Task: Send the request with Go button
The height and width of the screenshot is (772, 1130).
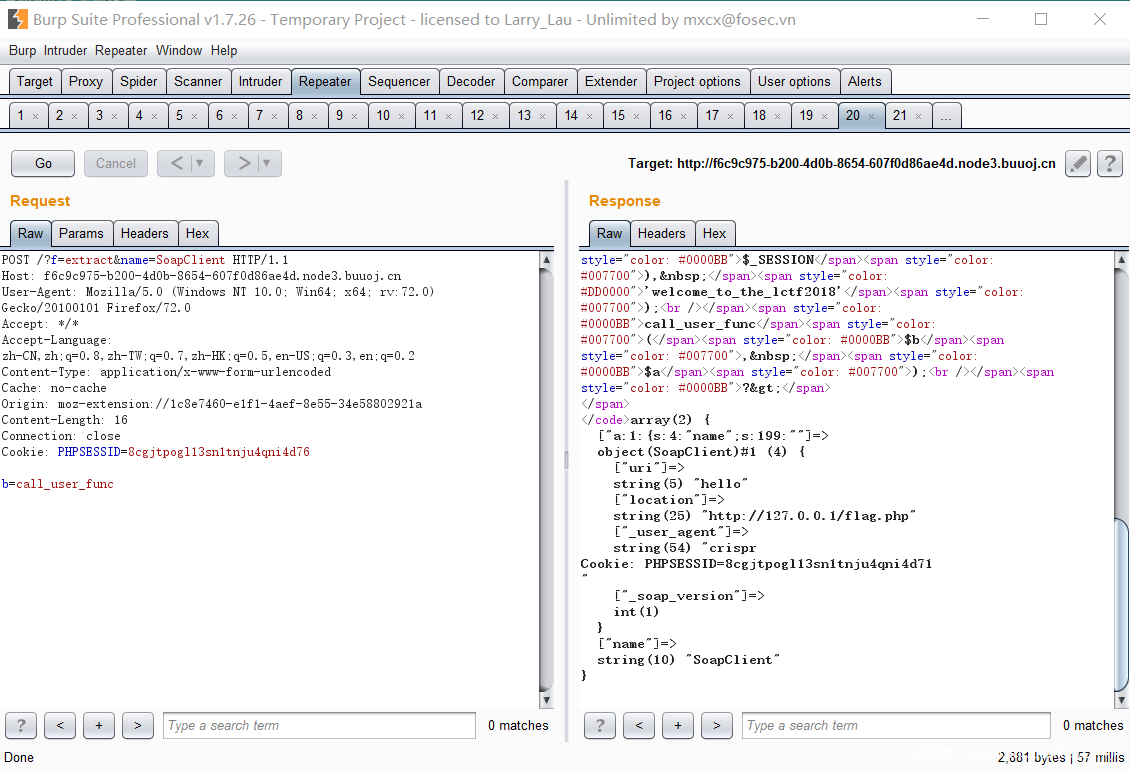Action: (43, 164)
